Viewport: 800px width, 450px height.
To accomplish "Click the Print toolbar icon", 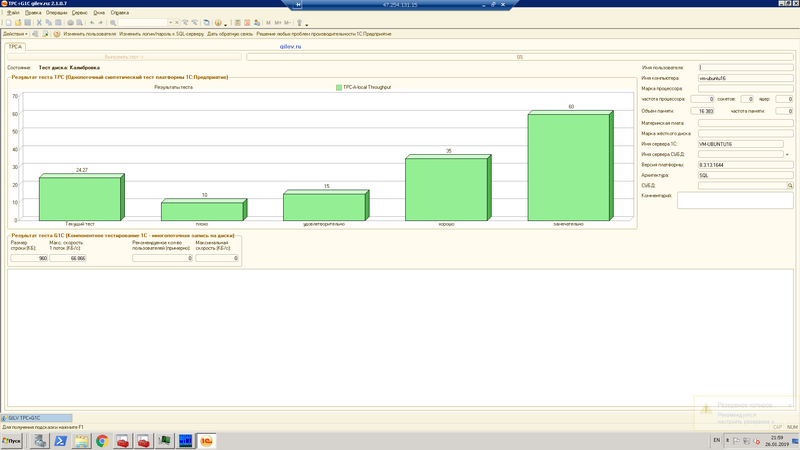I will point(70,23).
